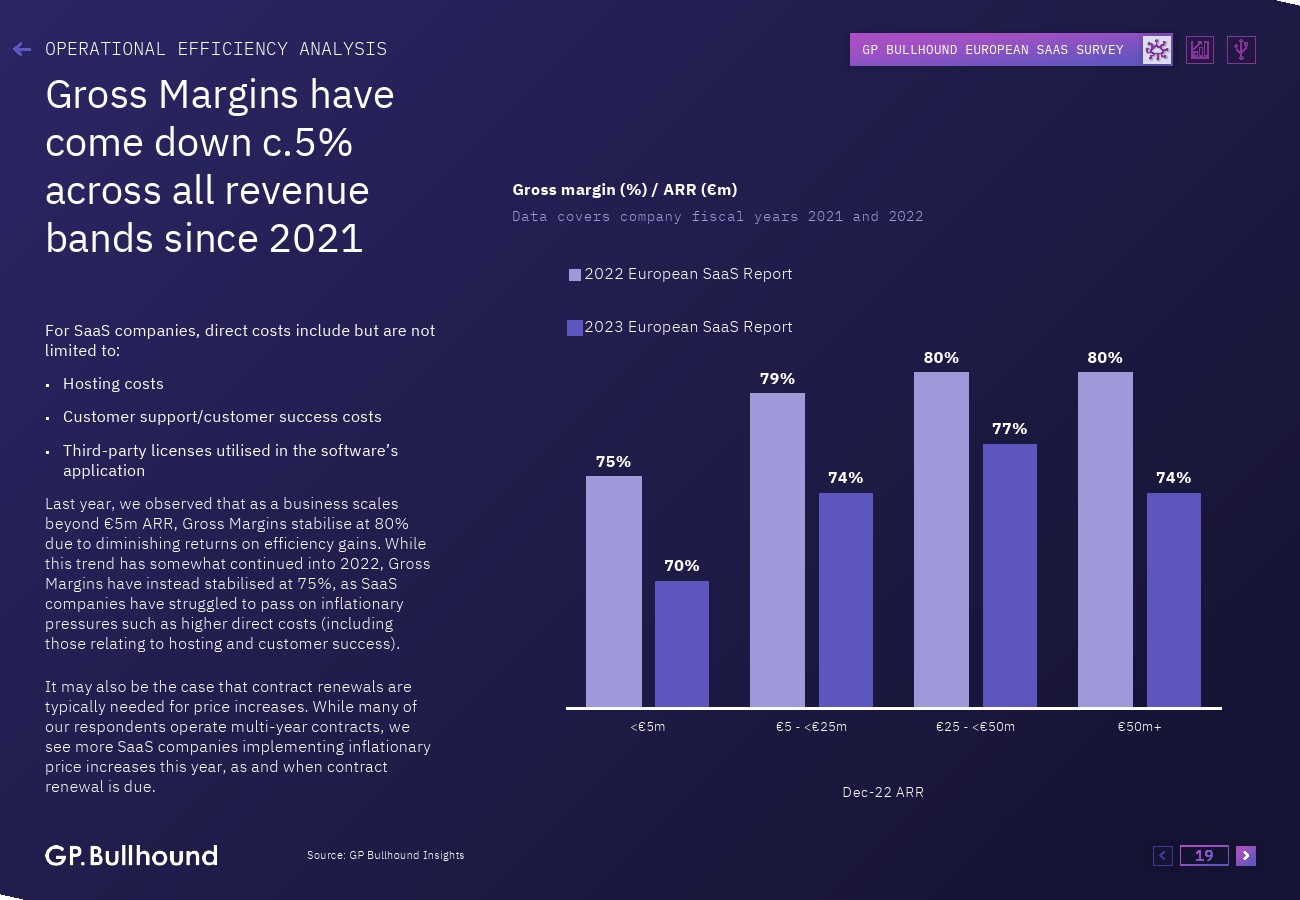Image resolution: width=1300 pixels, height=900 pixels.
Task: Click the USB connector section icon
Action: point(1241,50)
